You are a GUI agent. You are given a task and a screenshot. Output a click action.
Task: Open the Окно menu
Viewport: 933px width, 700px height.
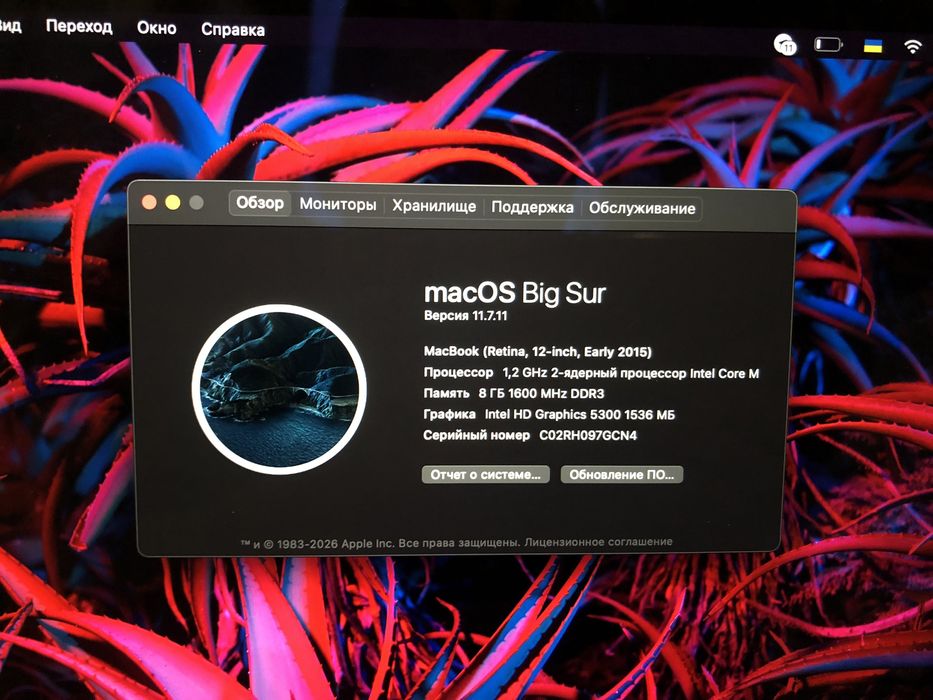click(x=156, y=28)
